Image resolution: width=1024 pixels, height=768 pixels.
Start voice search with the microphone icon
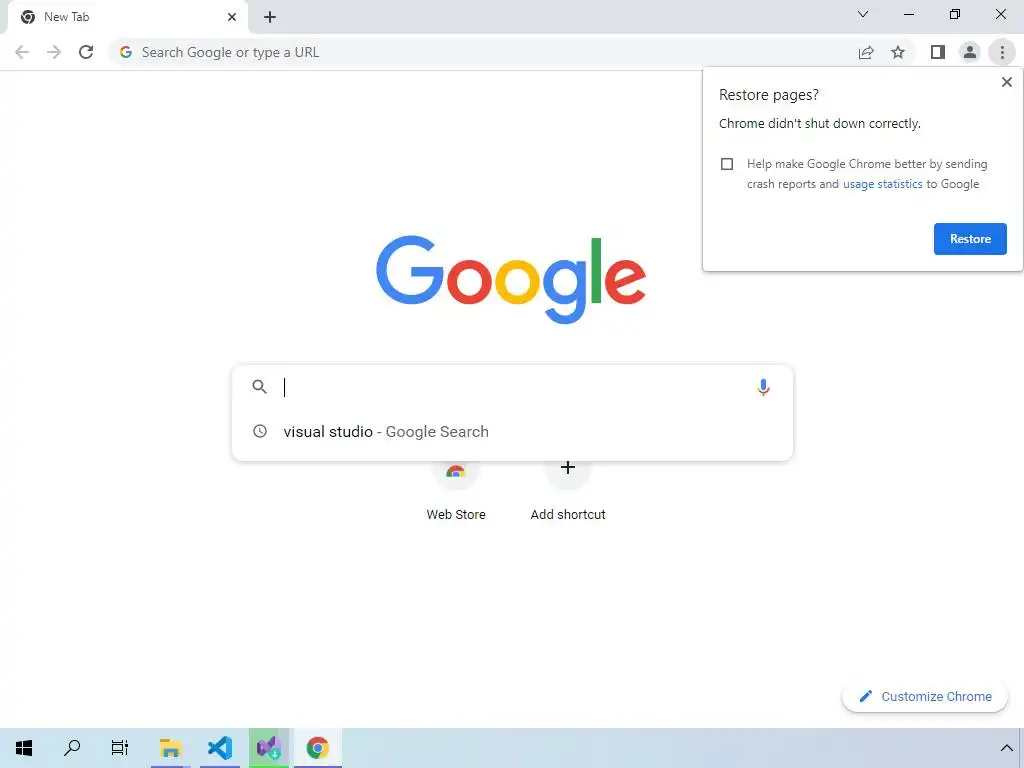point(763,387)
